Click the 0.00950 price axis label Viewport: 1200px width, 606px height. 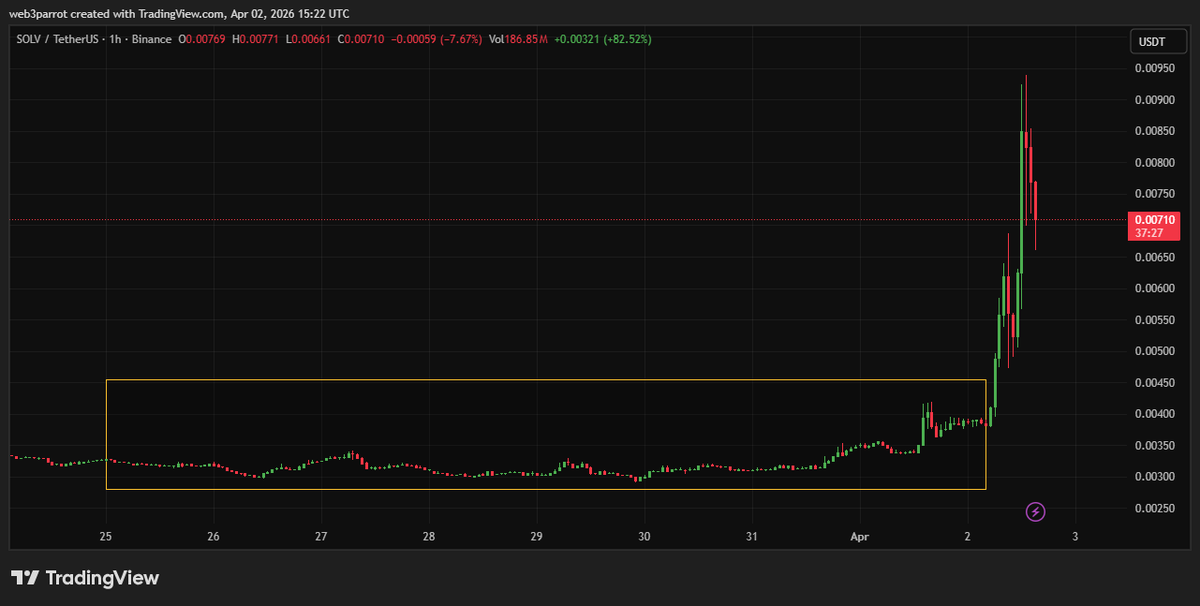1156,68
